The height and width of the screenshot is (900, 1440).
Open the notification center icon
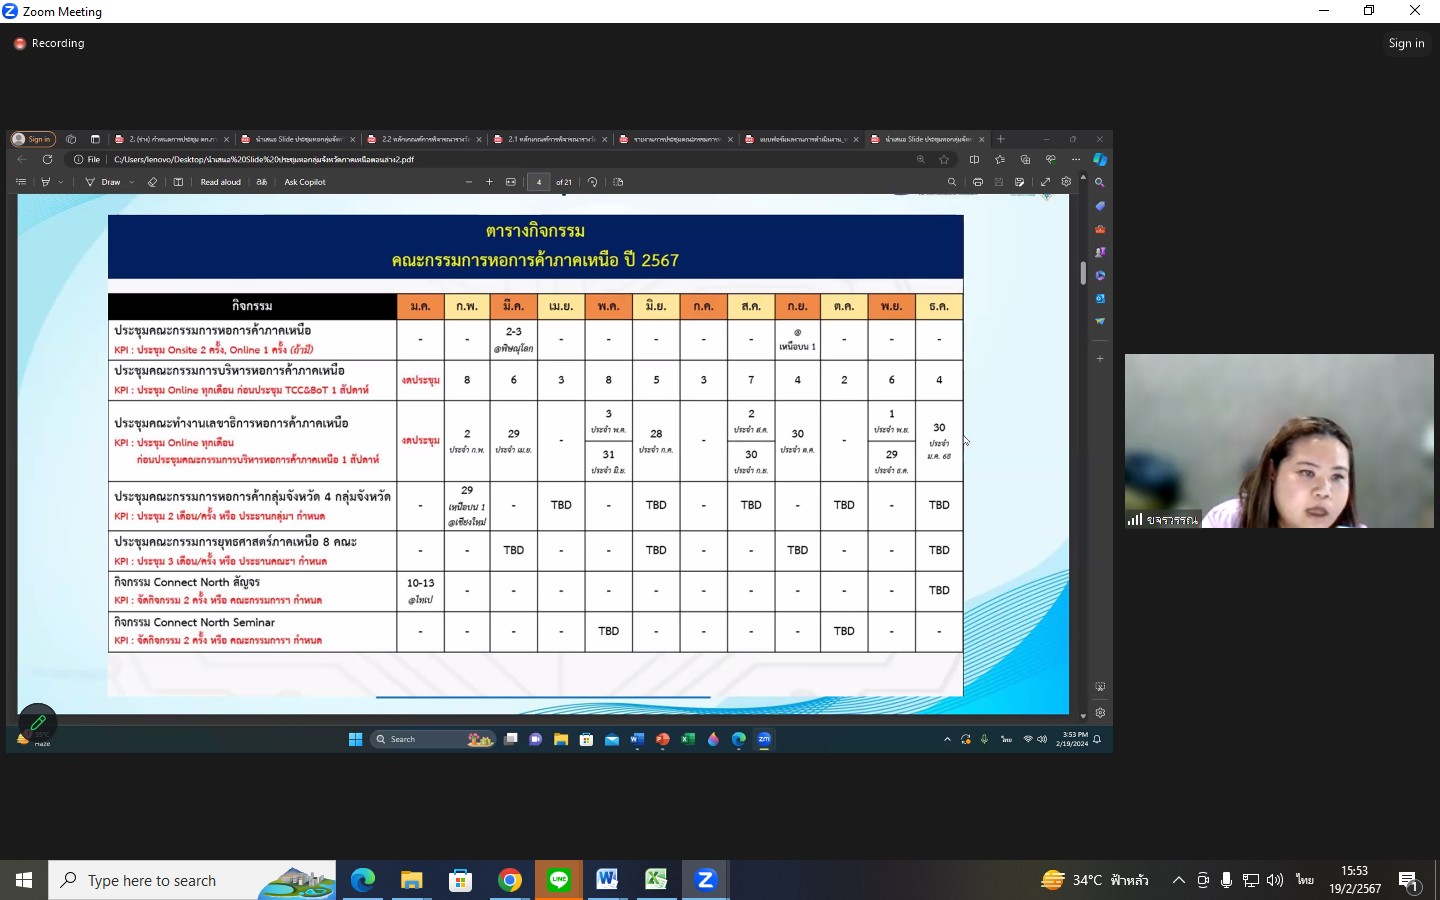tap(1409, 880)
